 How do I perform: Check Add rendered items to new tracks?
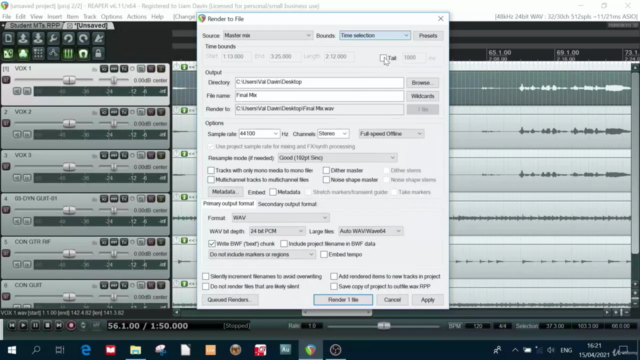(x=334, y=276)
